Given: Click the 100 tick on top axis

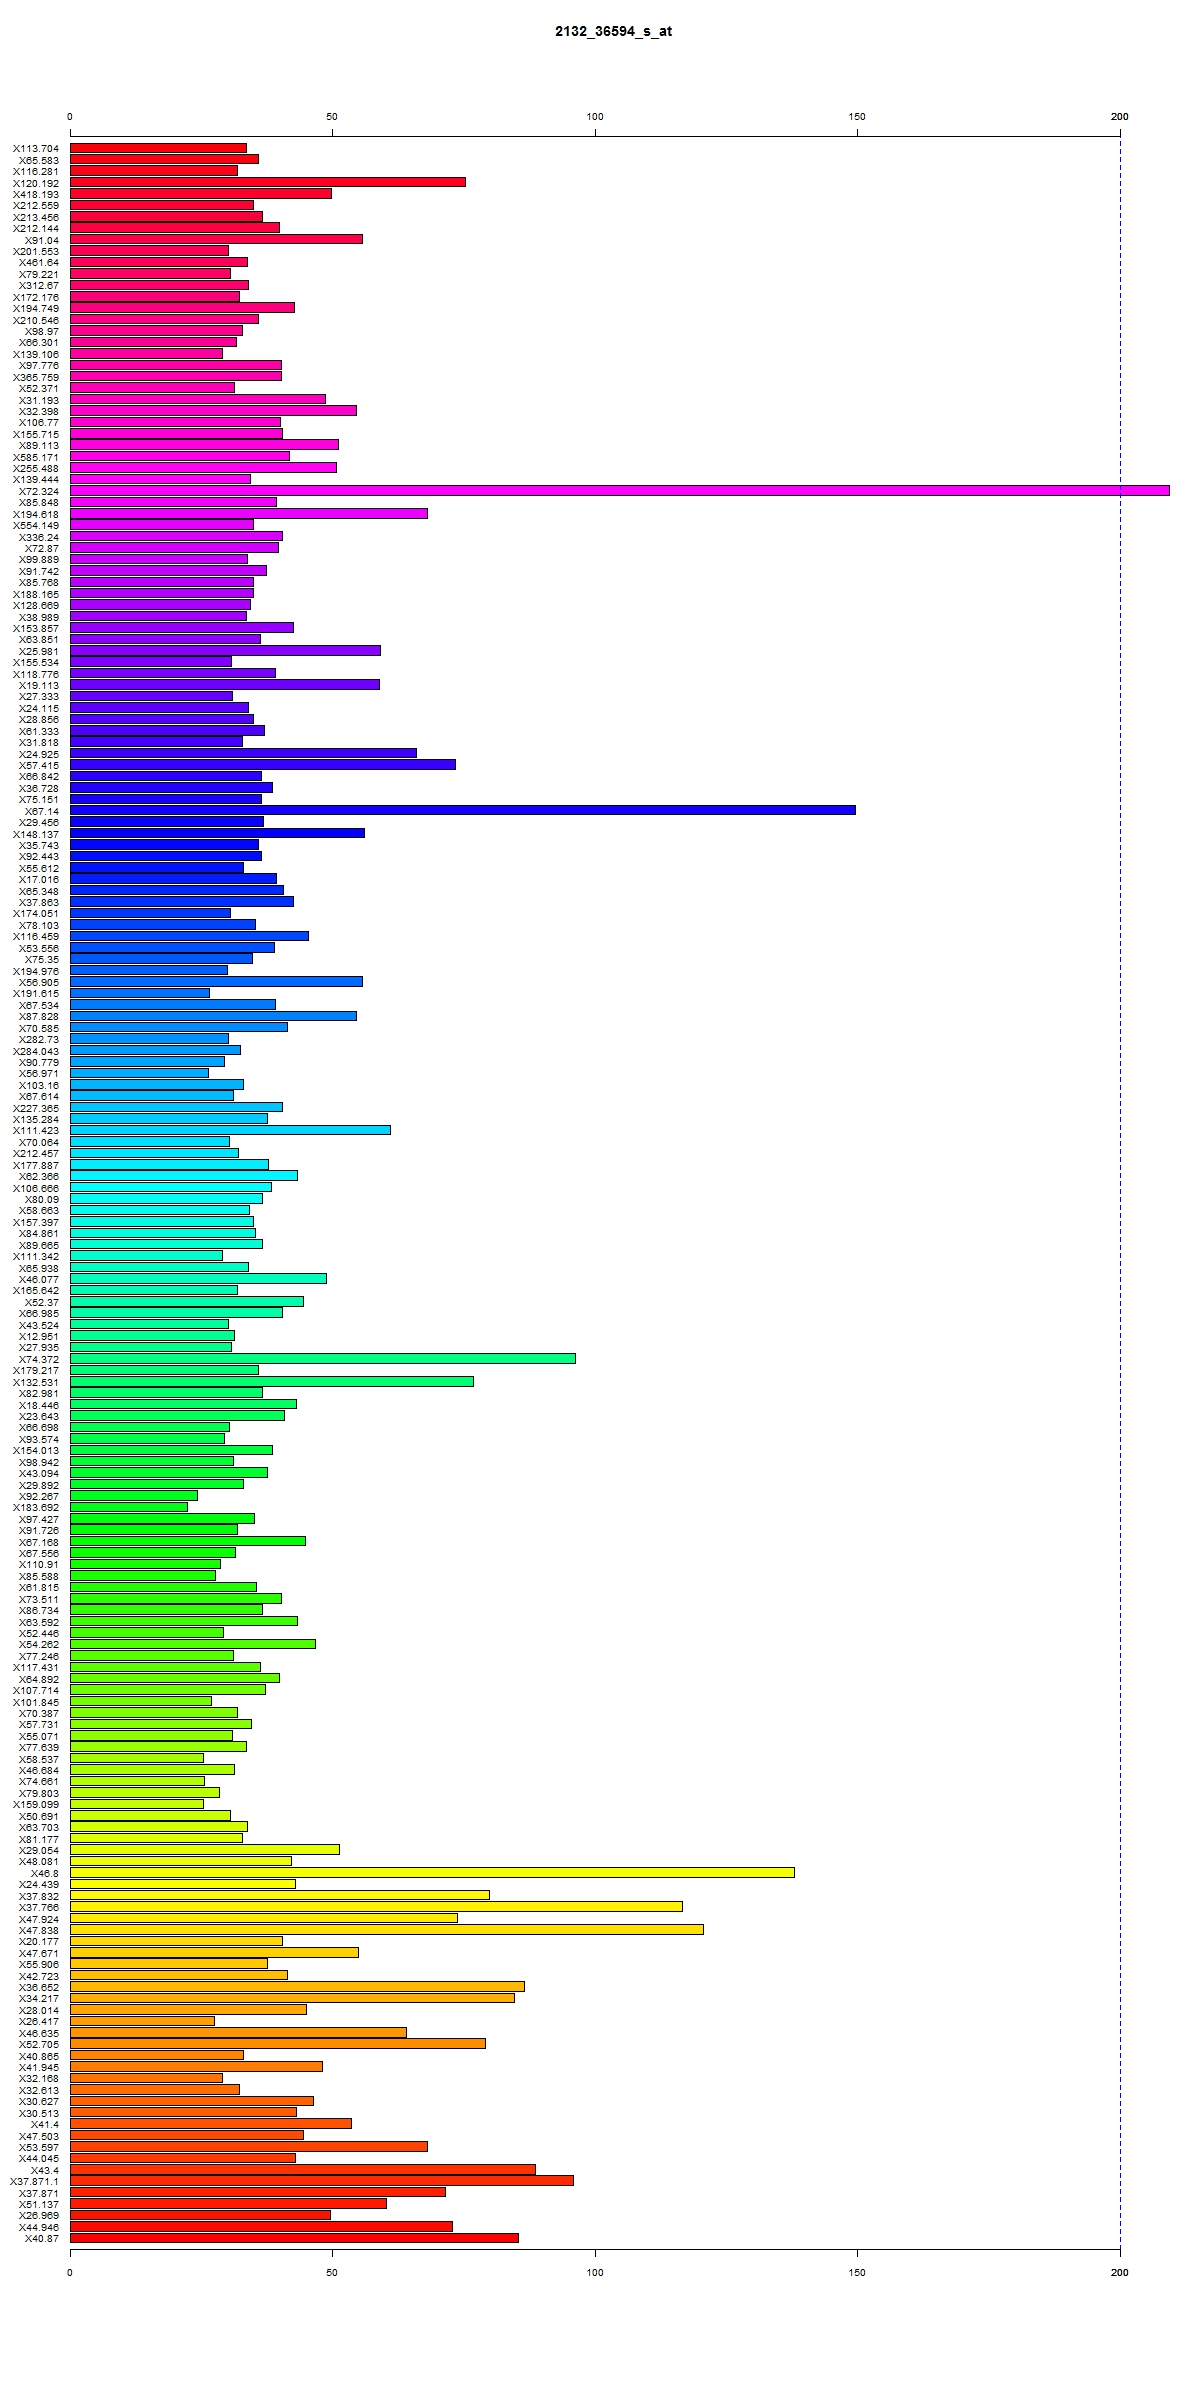Looking at the screenshot, I should pyautogui.click(x=595, y=117).
